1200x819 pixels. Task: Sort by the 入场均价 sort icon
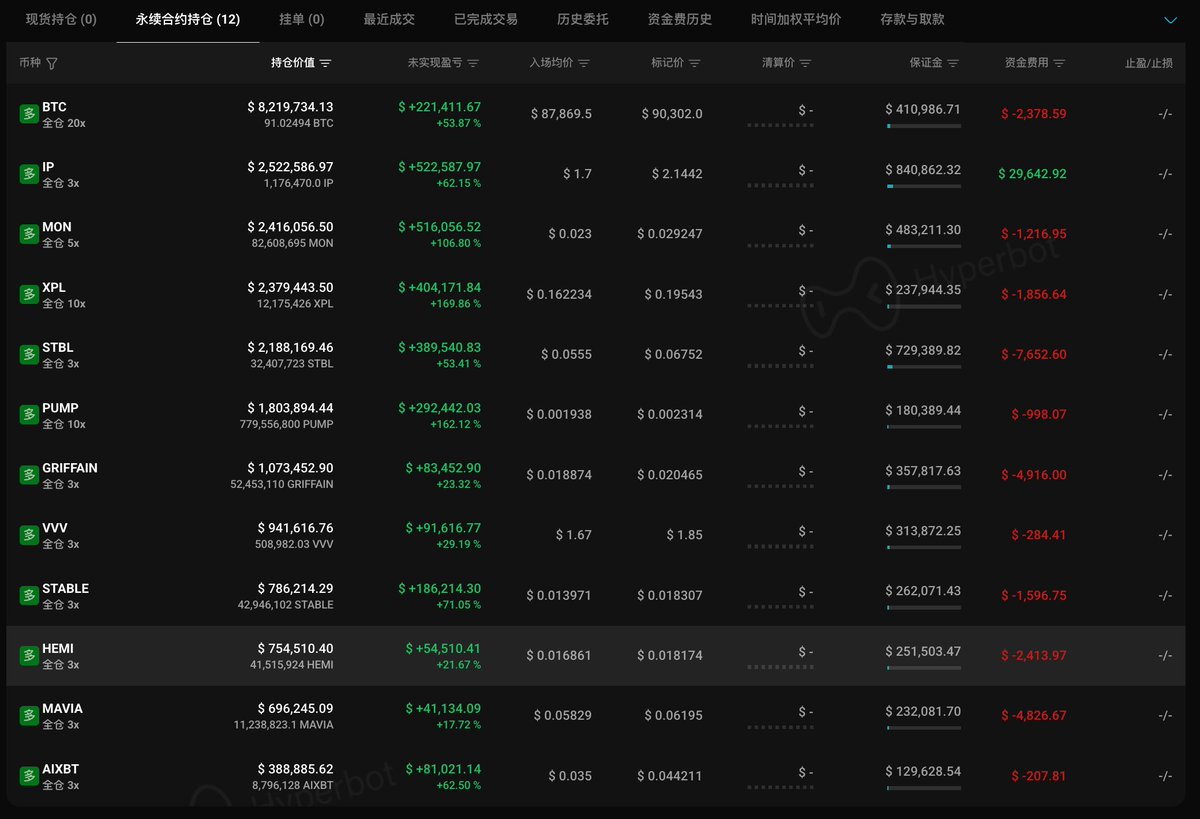click(584, 63)
